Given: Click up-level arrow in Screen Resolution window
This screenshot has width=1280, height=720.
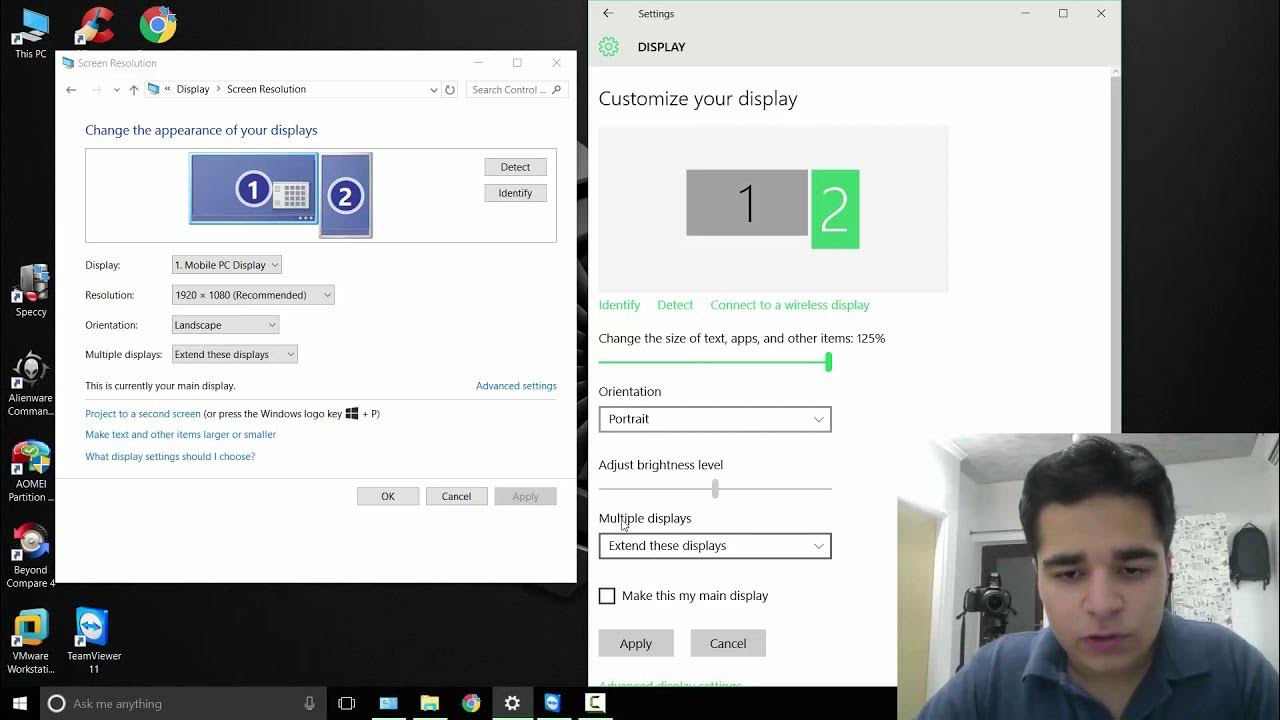Looking at the screenshot, I should tap(134, 90).
